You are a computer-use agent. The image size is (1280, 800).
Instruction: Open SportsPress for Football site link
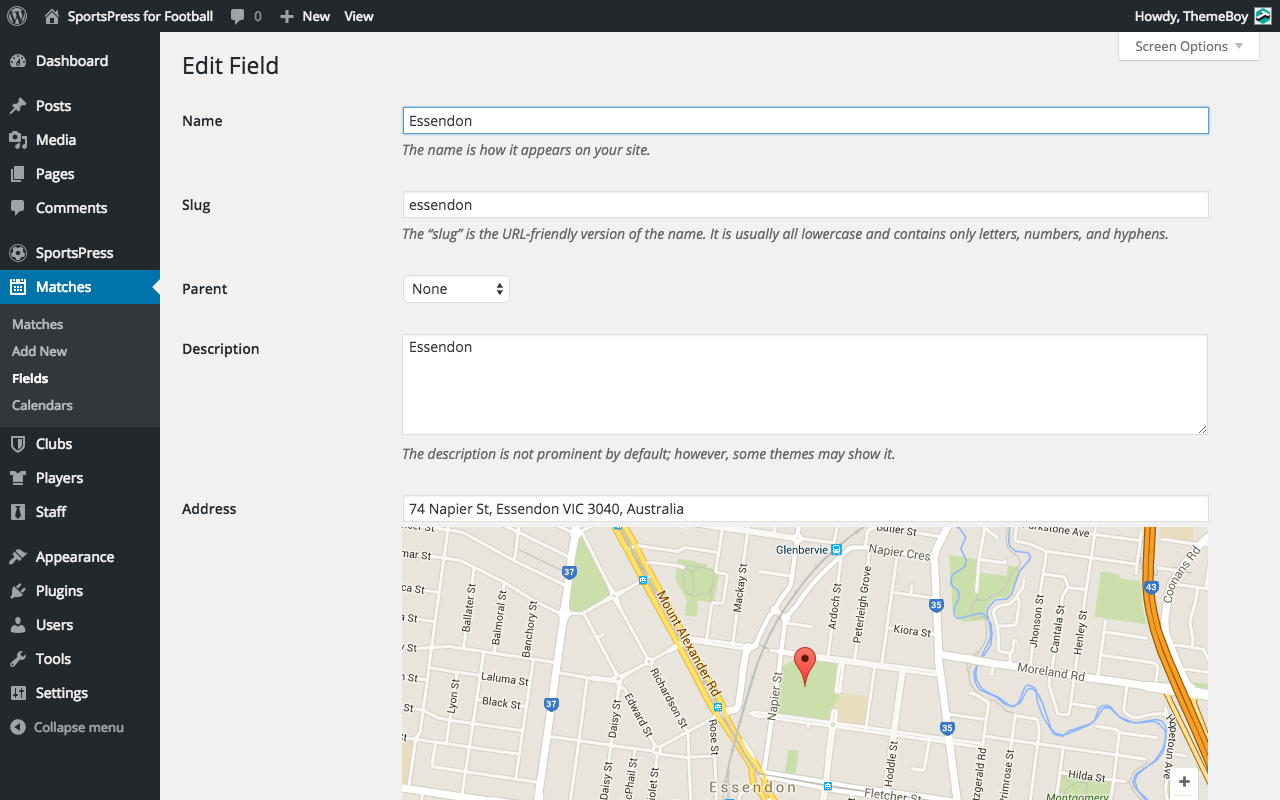139,16
